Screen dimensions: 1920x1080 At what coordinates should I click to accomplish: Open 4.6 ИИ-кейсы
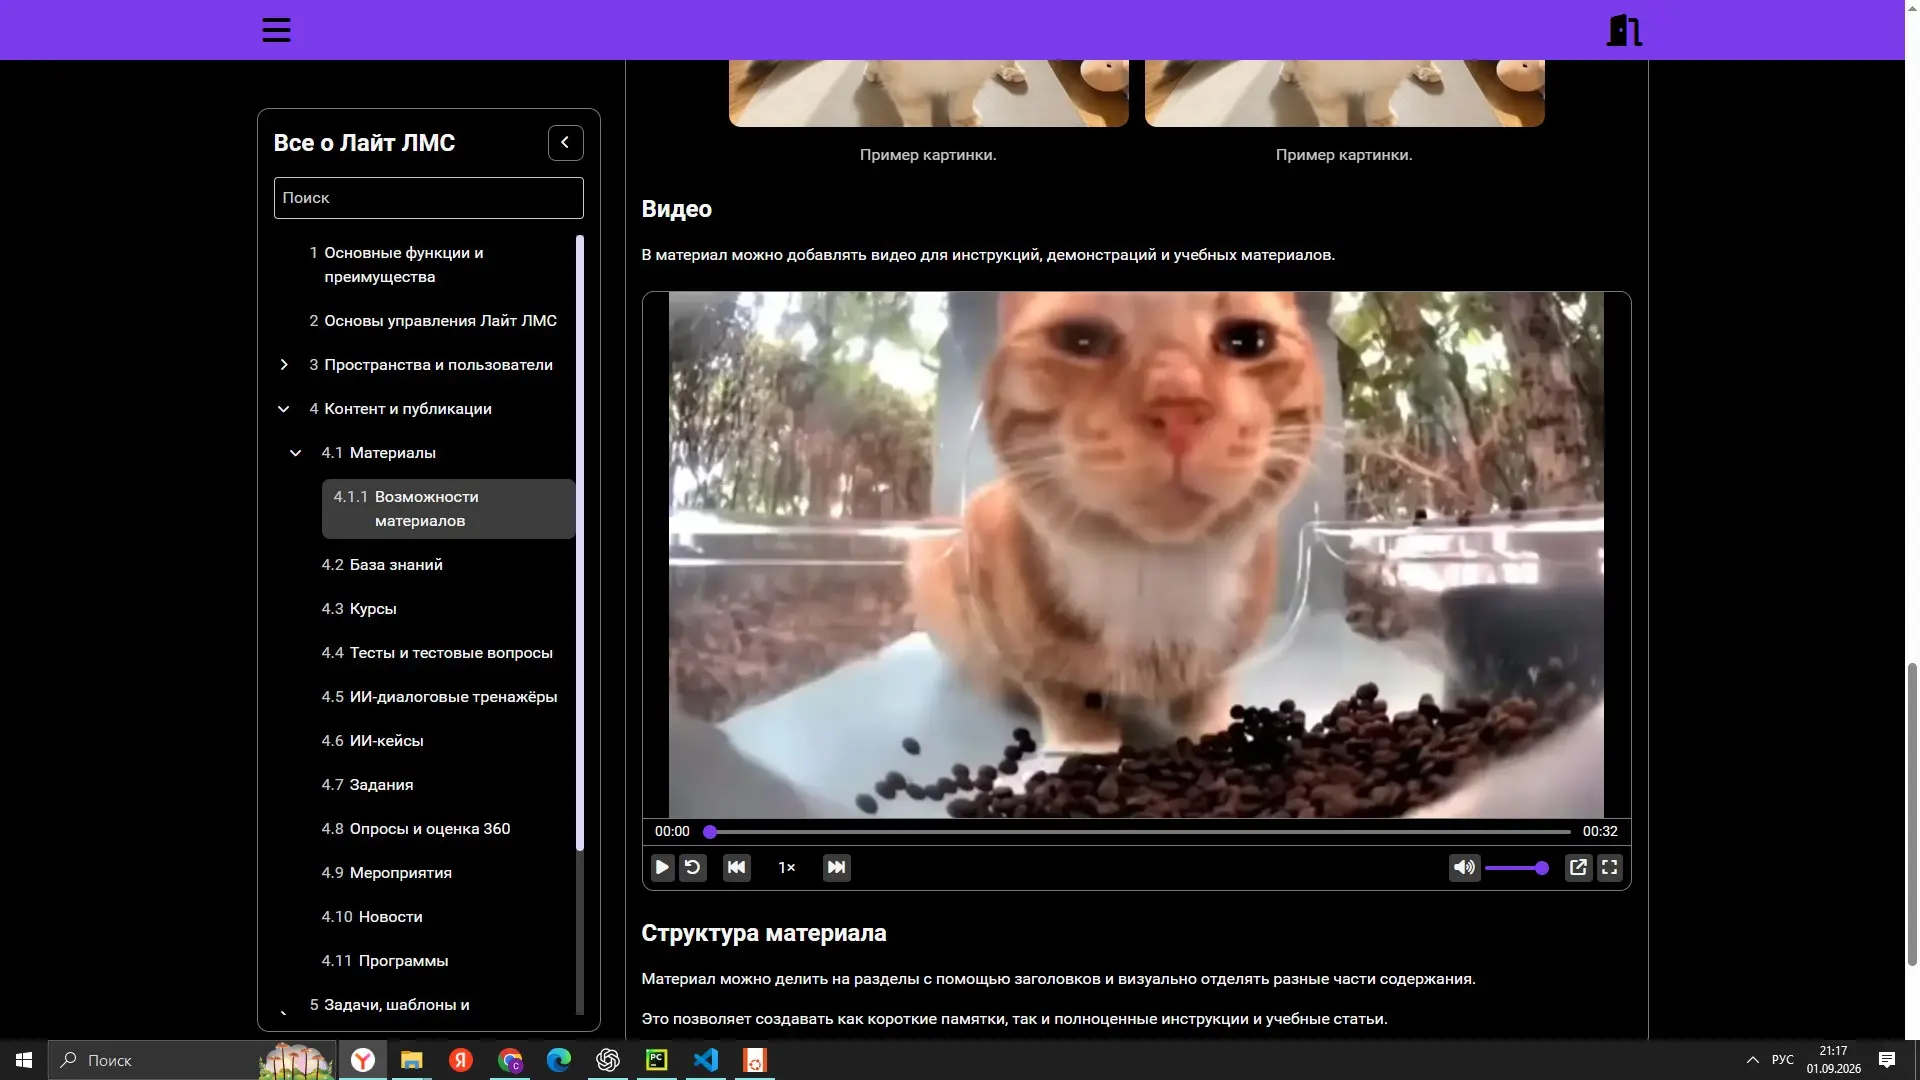(372, 741)
